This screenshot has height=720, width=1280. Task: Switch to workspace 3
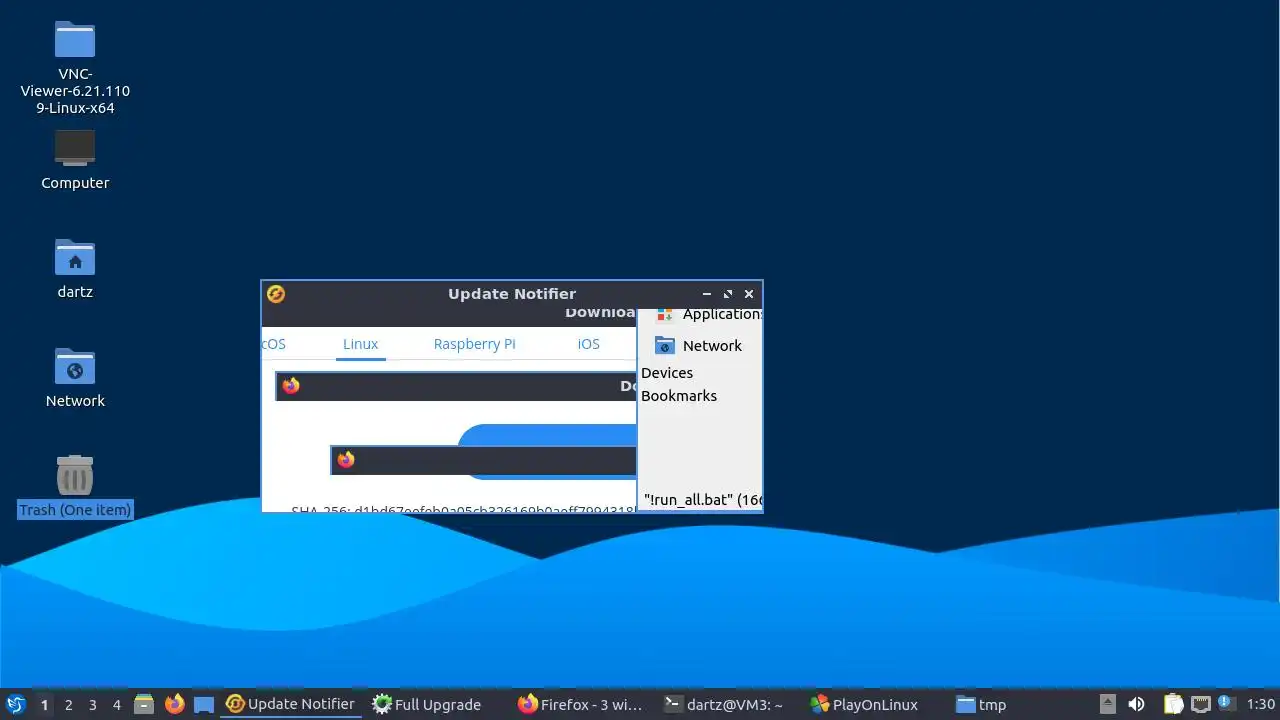(92, 704)
